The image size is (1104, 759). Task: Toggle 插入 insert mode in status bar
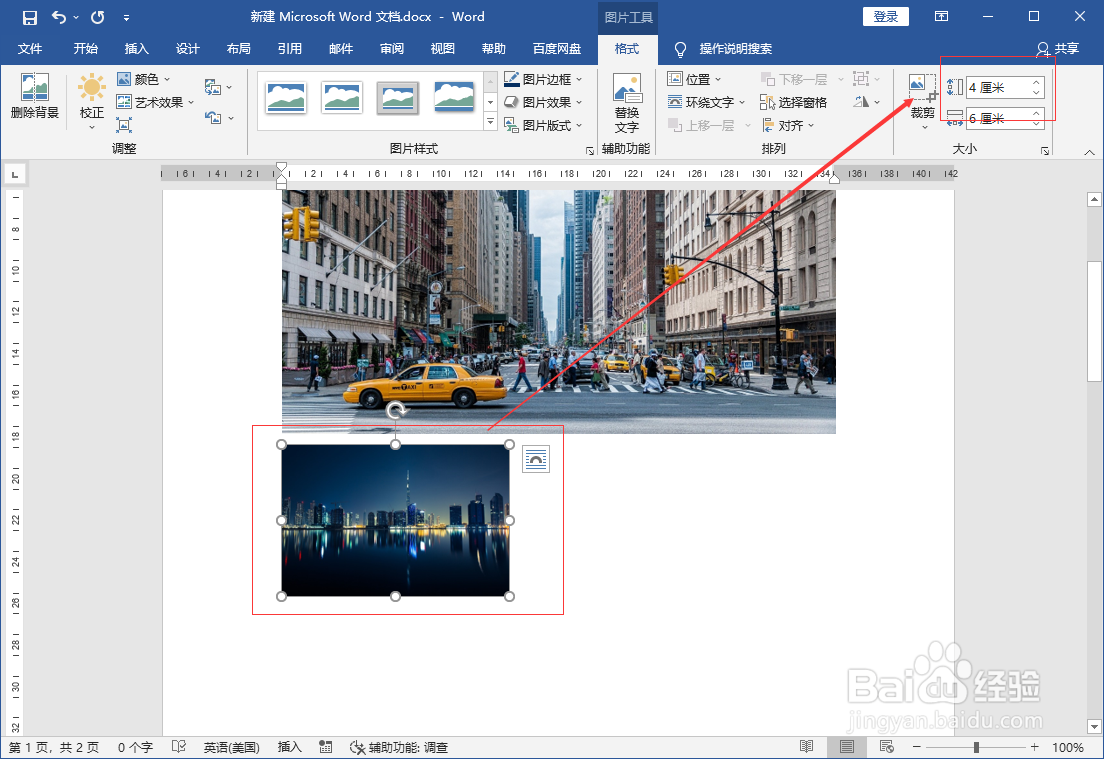pyautogui.click(x=289, y=747)
